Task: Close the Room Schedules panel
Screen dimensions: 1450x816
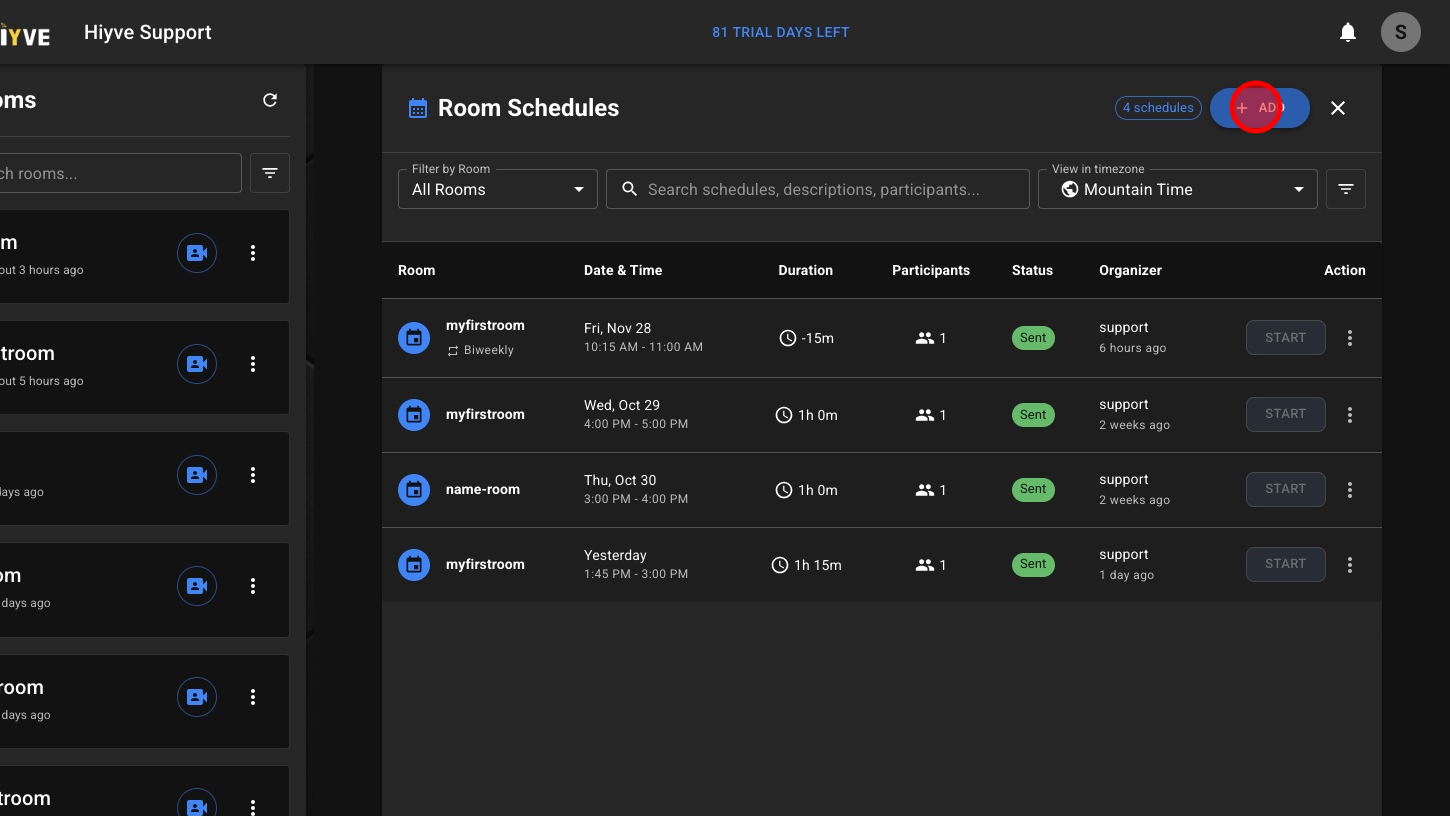Action: point(1338,108)
